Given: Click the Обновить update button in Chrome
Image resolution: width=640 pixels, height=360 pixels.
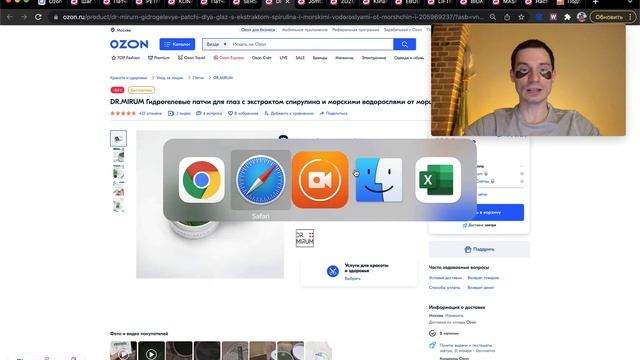Looking at the screenshot, I should (609, 17).
